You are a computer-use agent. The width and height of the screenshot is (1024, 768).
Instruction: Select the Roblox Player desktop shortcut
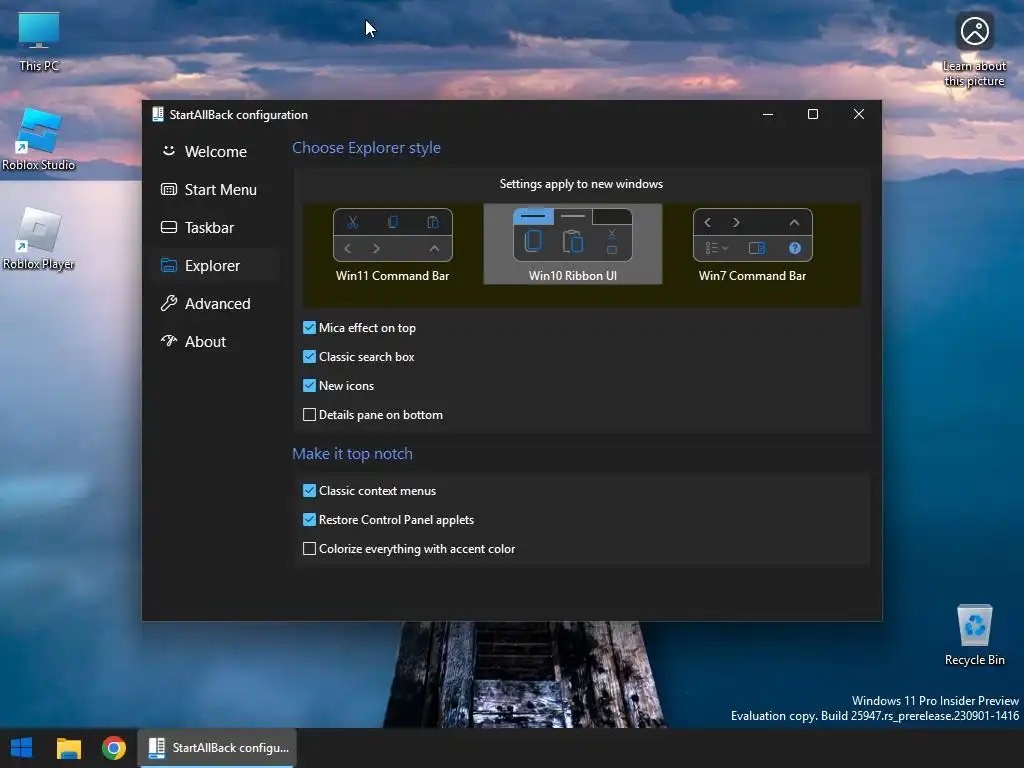pos(39,239)
